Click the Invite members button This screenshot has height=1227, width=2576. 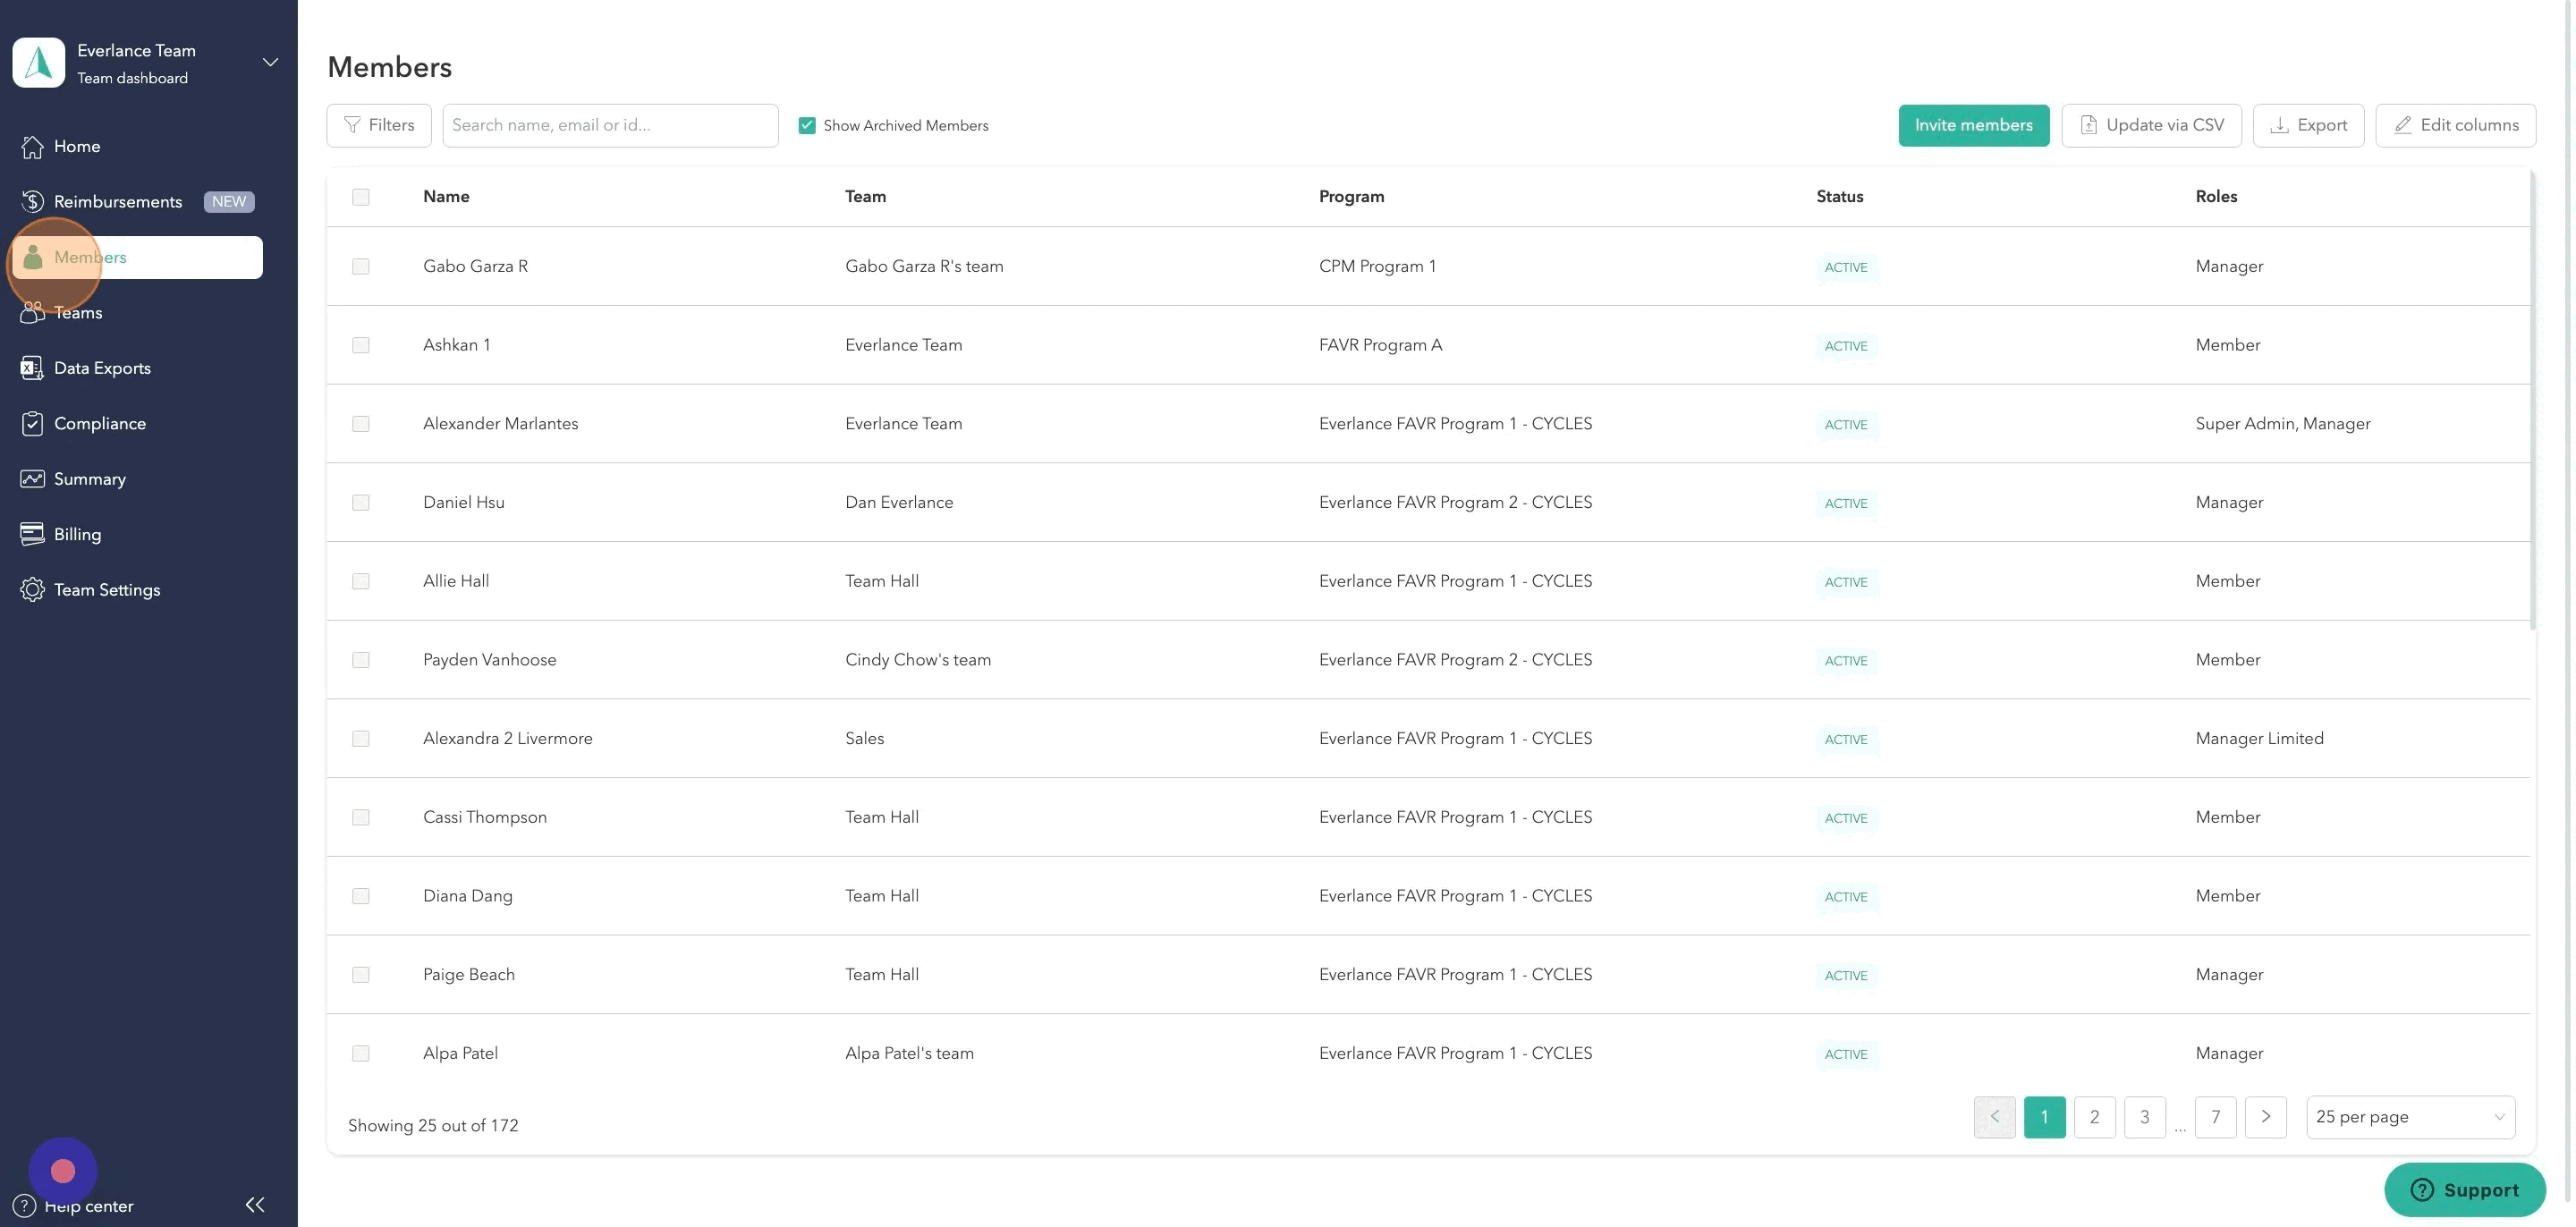pos(1973,126)
